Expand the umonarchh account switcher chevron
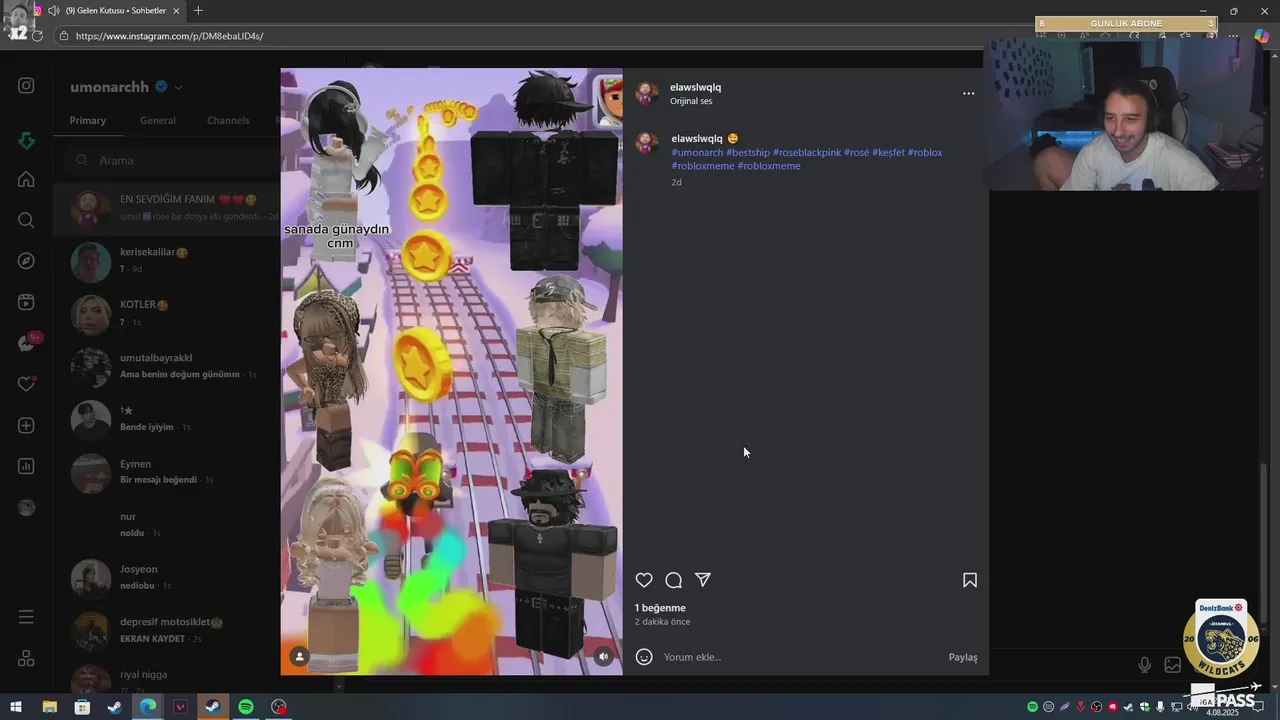Viewport: 1280px width, 720px height. tap(178, 88)
